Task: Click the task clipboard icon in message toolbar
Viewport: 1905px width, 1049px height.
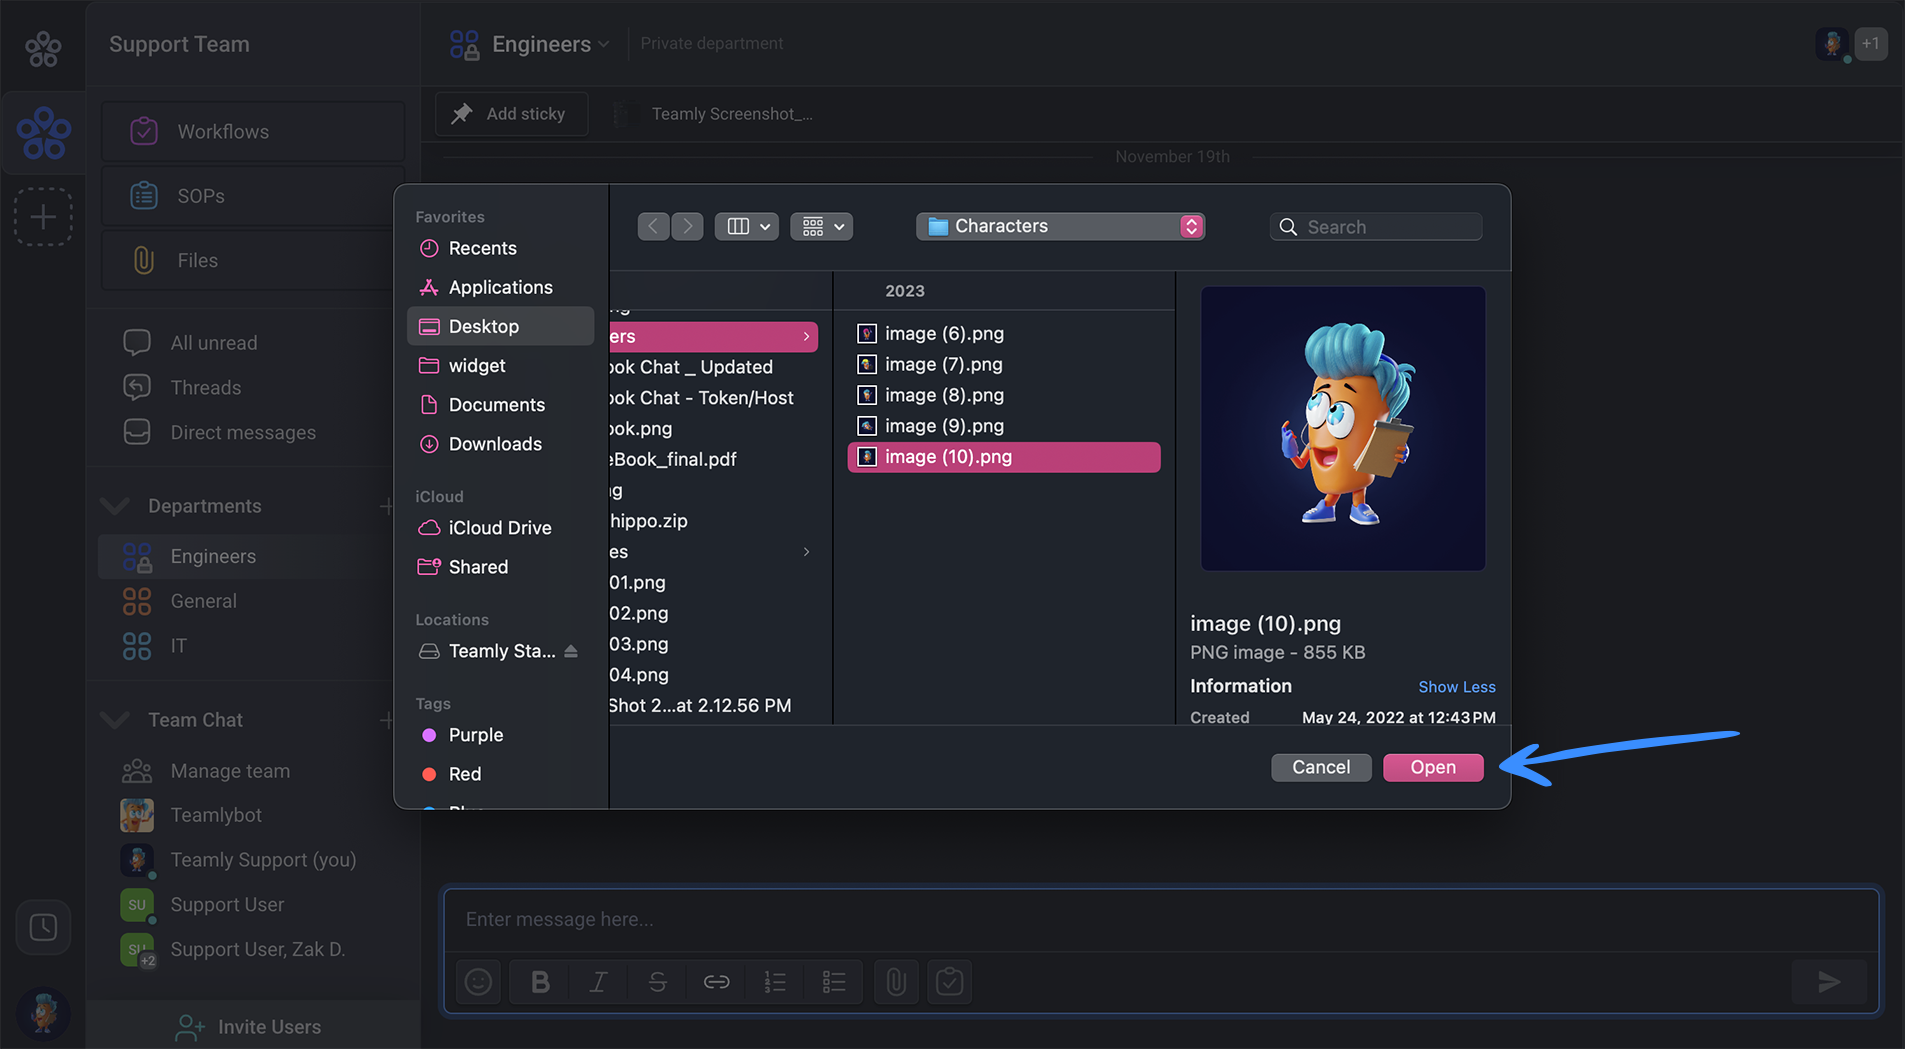Action: click(950, 982)
